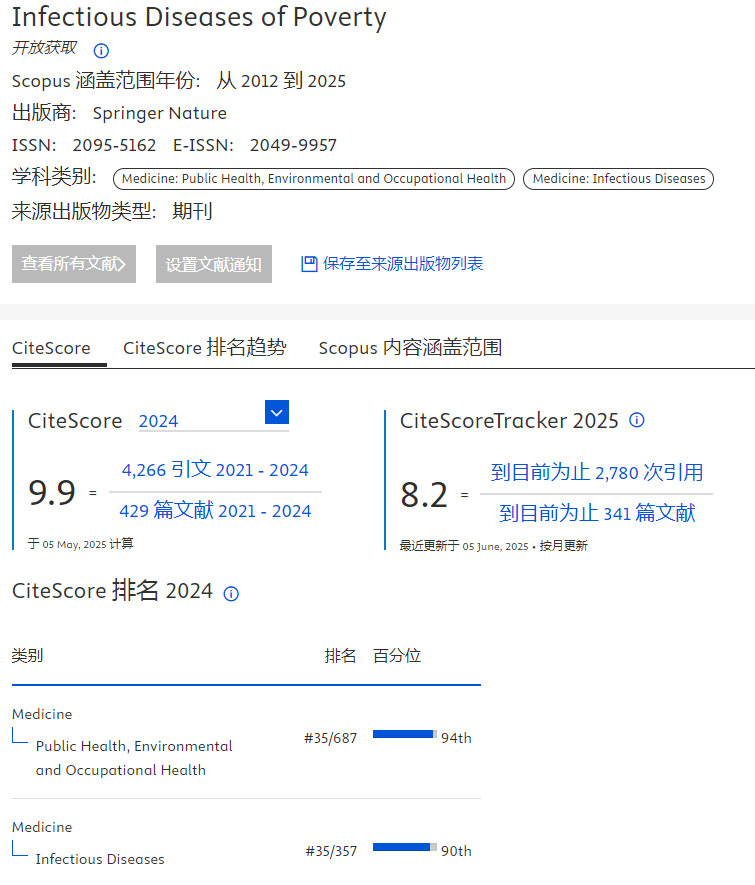755x885 pixels.
Task: Click Medicine: Infectious Diseases category tag
Action: (619, 179)
